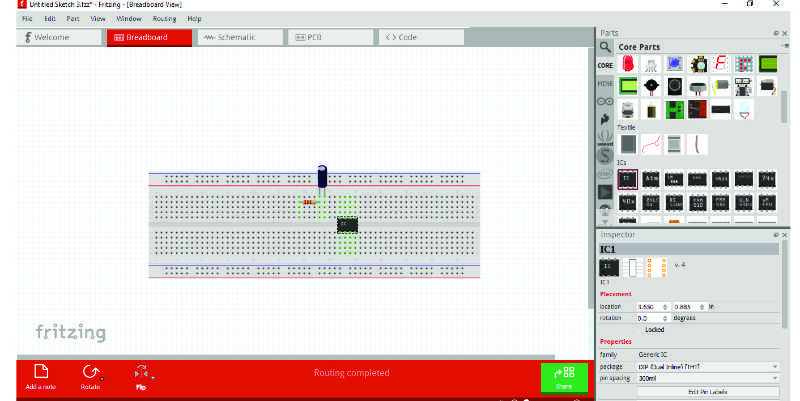Pick the stepper motor part

tap(628, 110)
